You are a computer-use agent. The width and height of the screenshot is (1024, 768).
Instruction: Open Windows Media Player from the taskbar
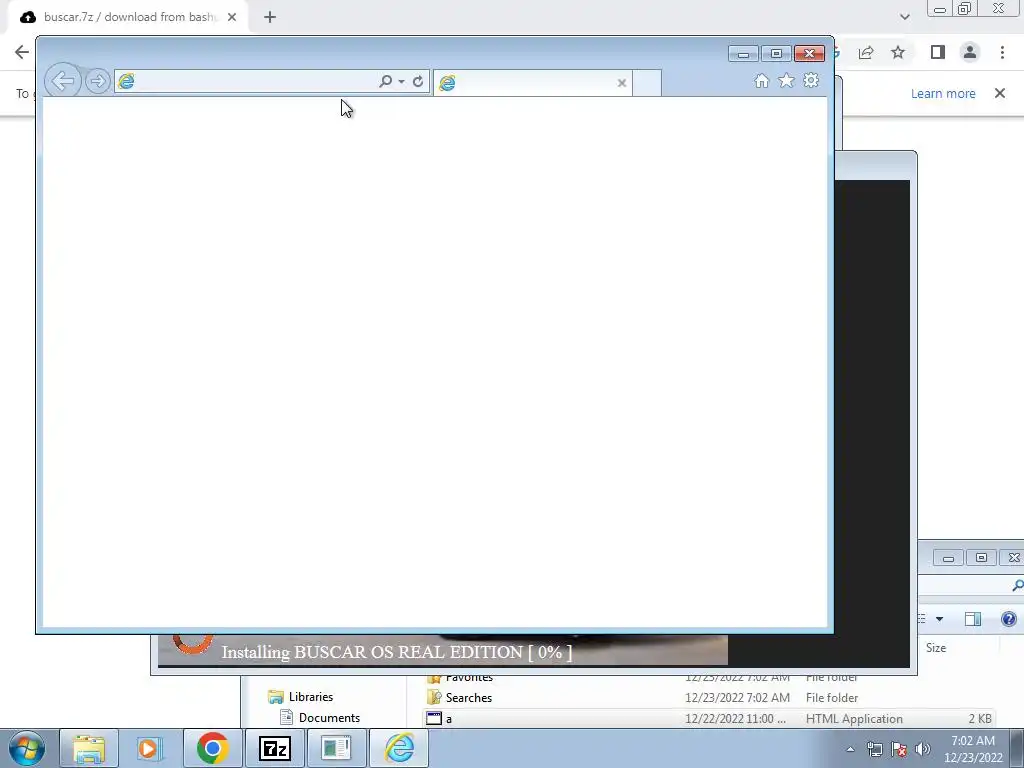(x=149, y=748)
